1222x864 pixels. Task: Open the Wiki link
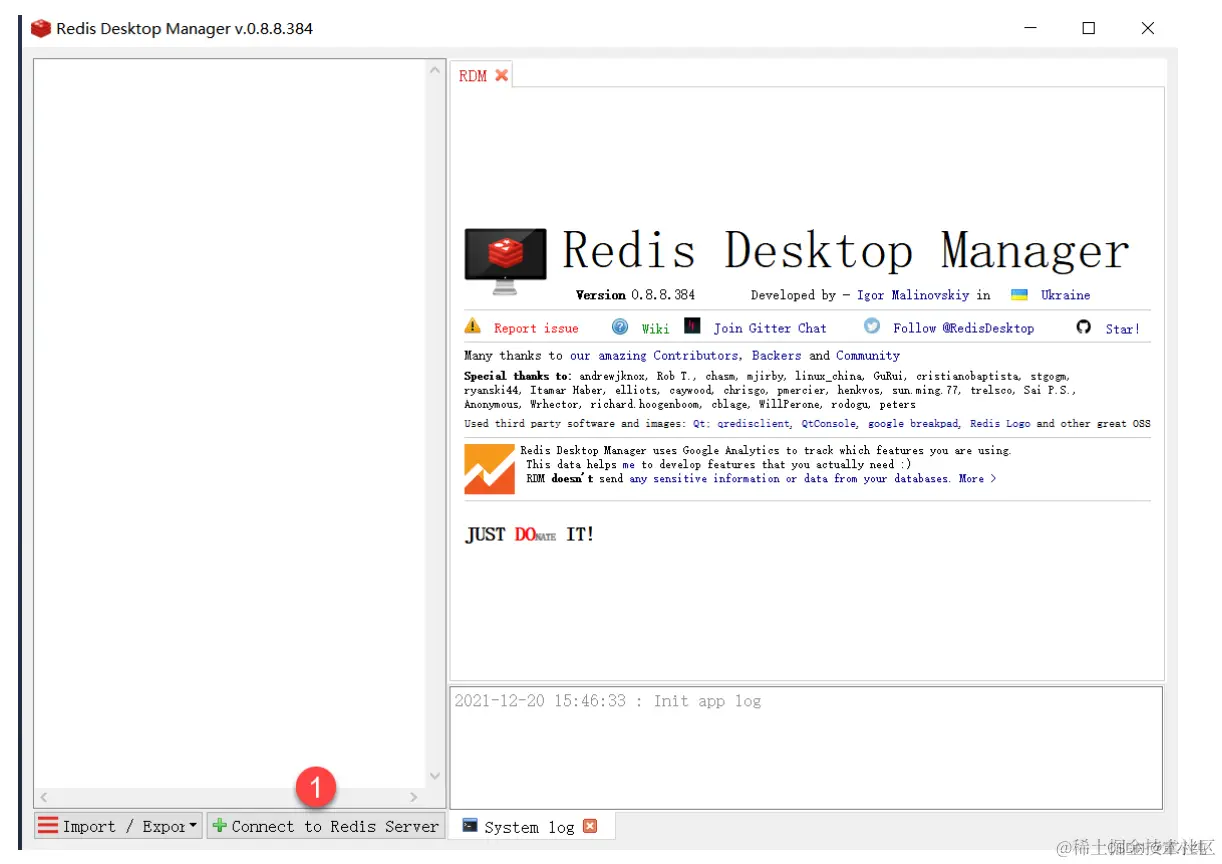655,328
